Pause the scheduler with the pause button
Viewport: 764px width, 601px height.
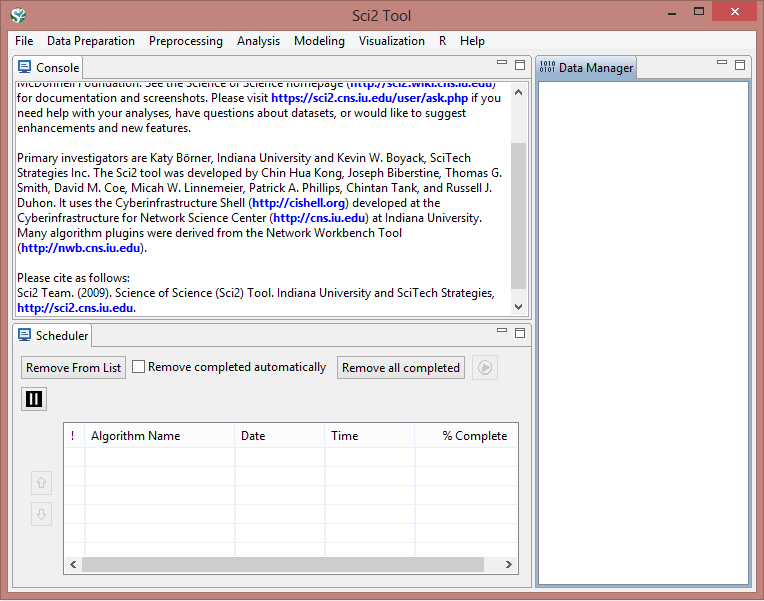(x=34, y=399)
